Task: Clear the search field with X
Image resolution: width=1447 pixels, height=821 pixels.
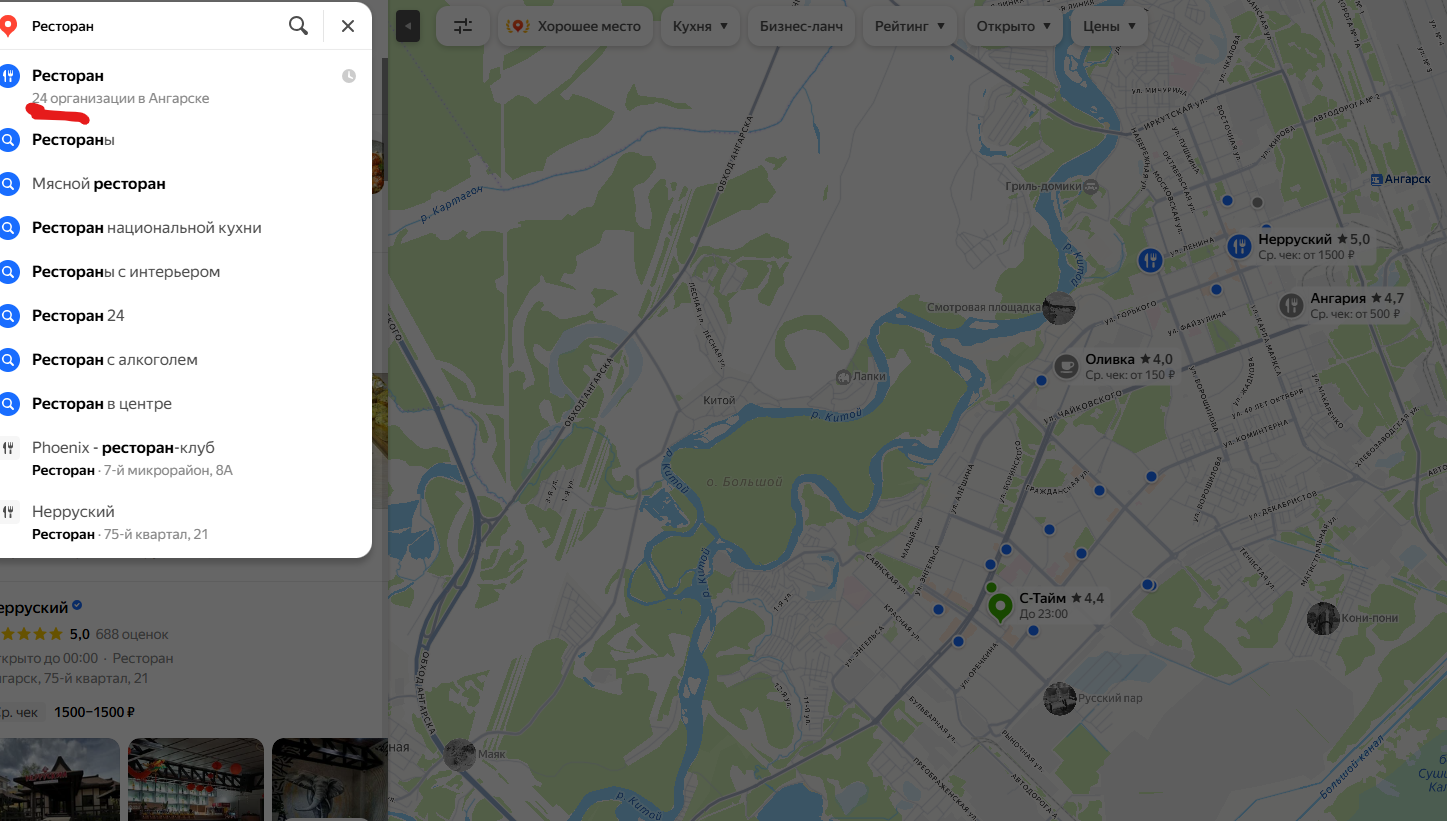Action: tap(348, 26)
